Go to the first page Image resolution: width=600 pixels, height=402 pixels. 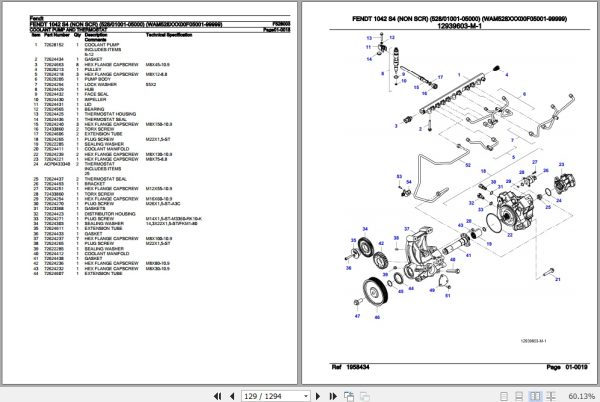click(x=217, y=396)
